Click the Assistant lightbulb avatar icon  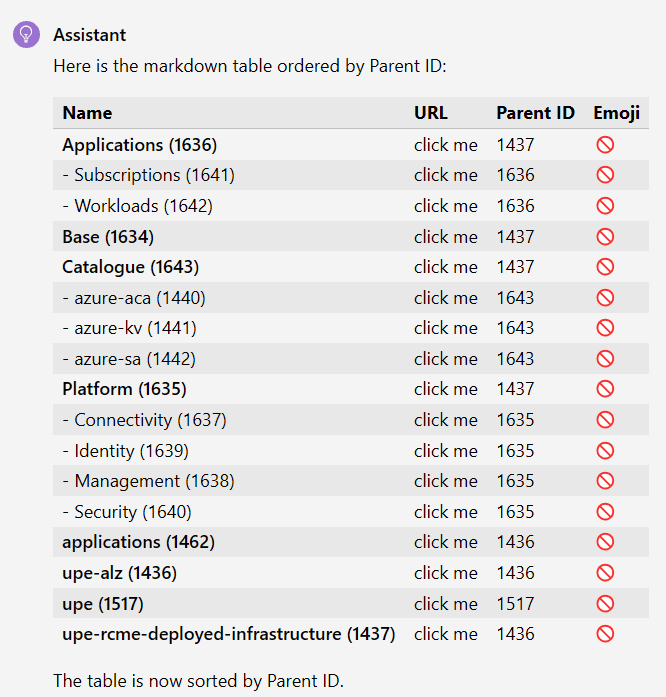click(26, 34)
